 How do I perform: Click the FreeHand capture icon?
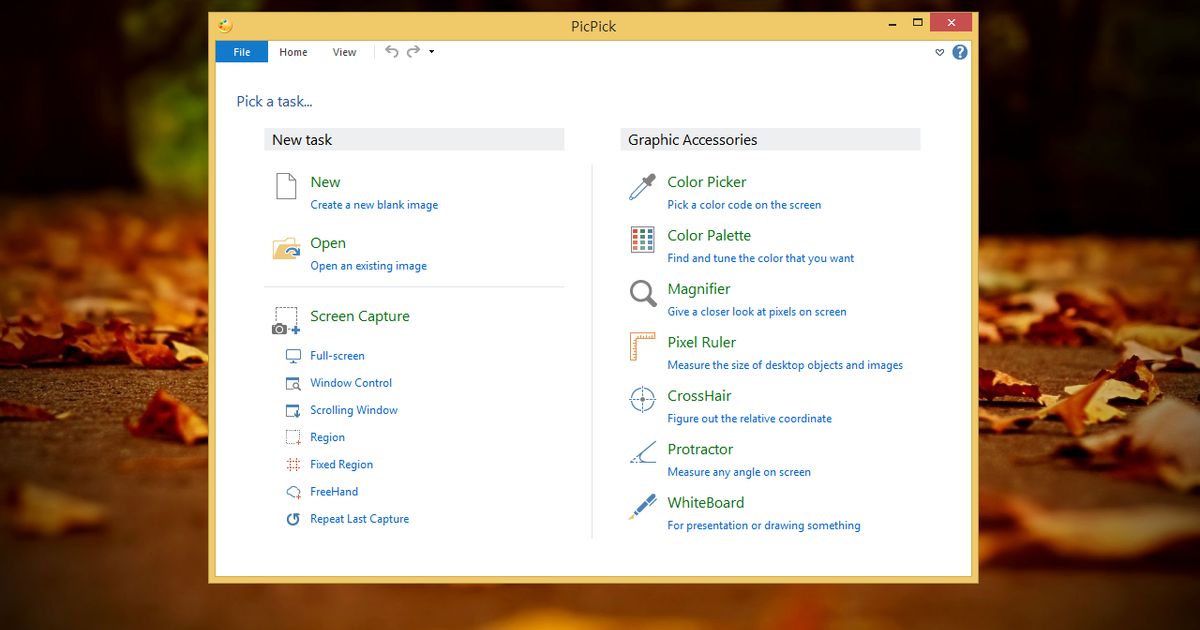point(293,492)
